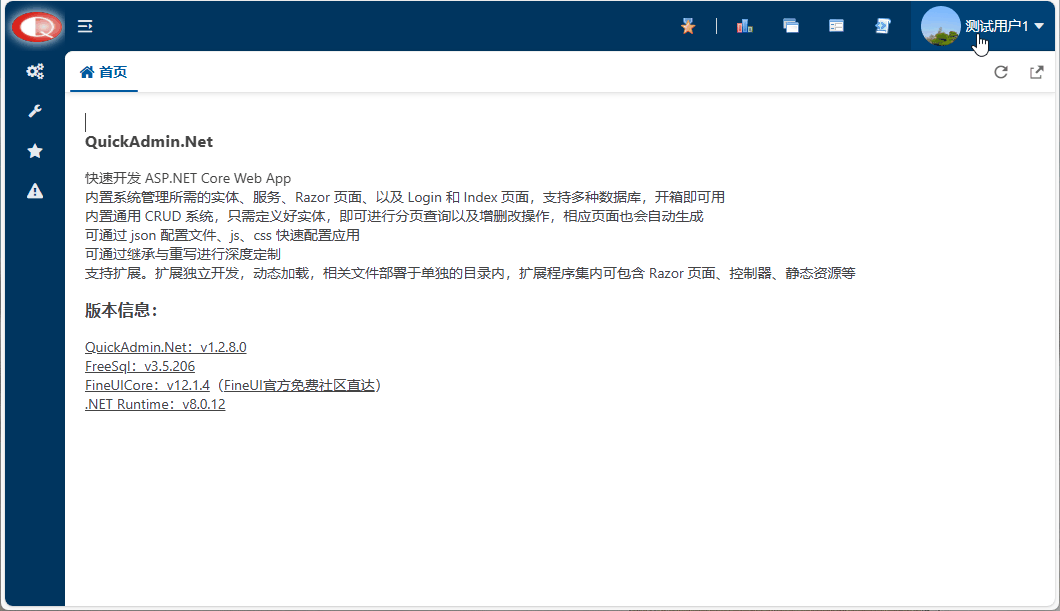Click the line starting '可通过 json 配置文件'
Screen dimensions: 1060x611
tap(222, 235)
